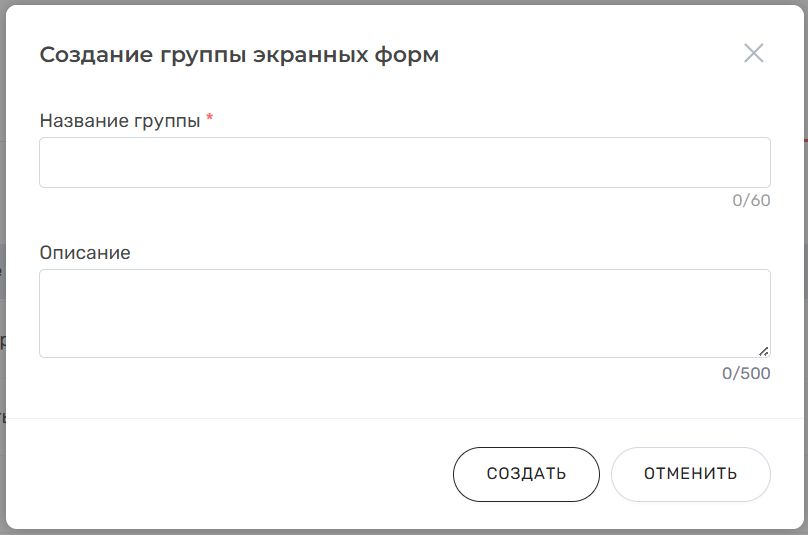Click the title Создание группы экранных форм

pyautogui.click(x=239, y=55)
